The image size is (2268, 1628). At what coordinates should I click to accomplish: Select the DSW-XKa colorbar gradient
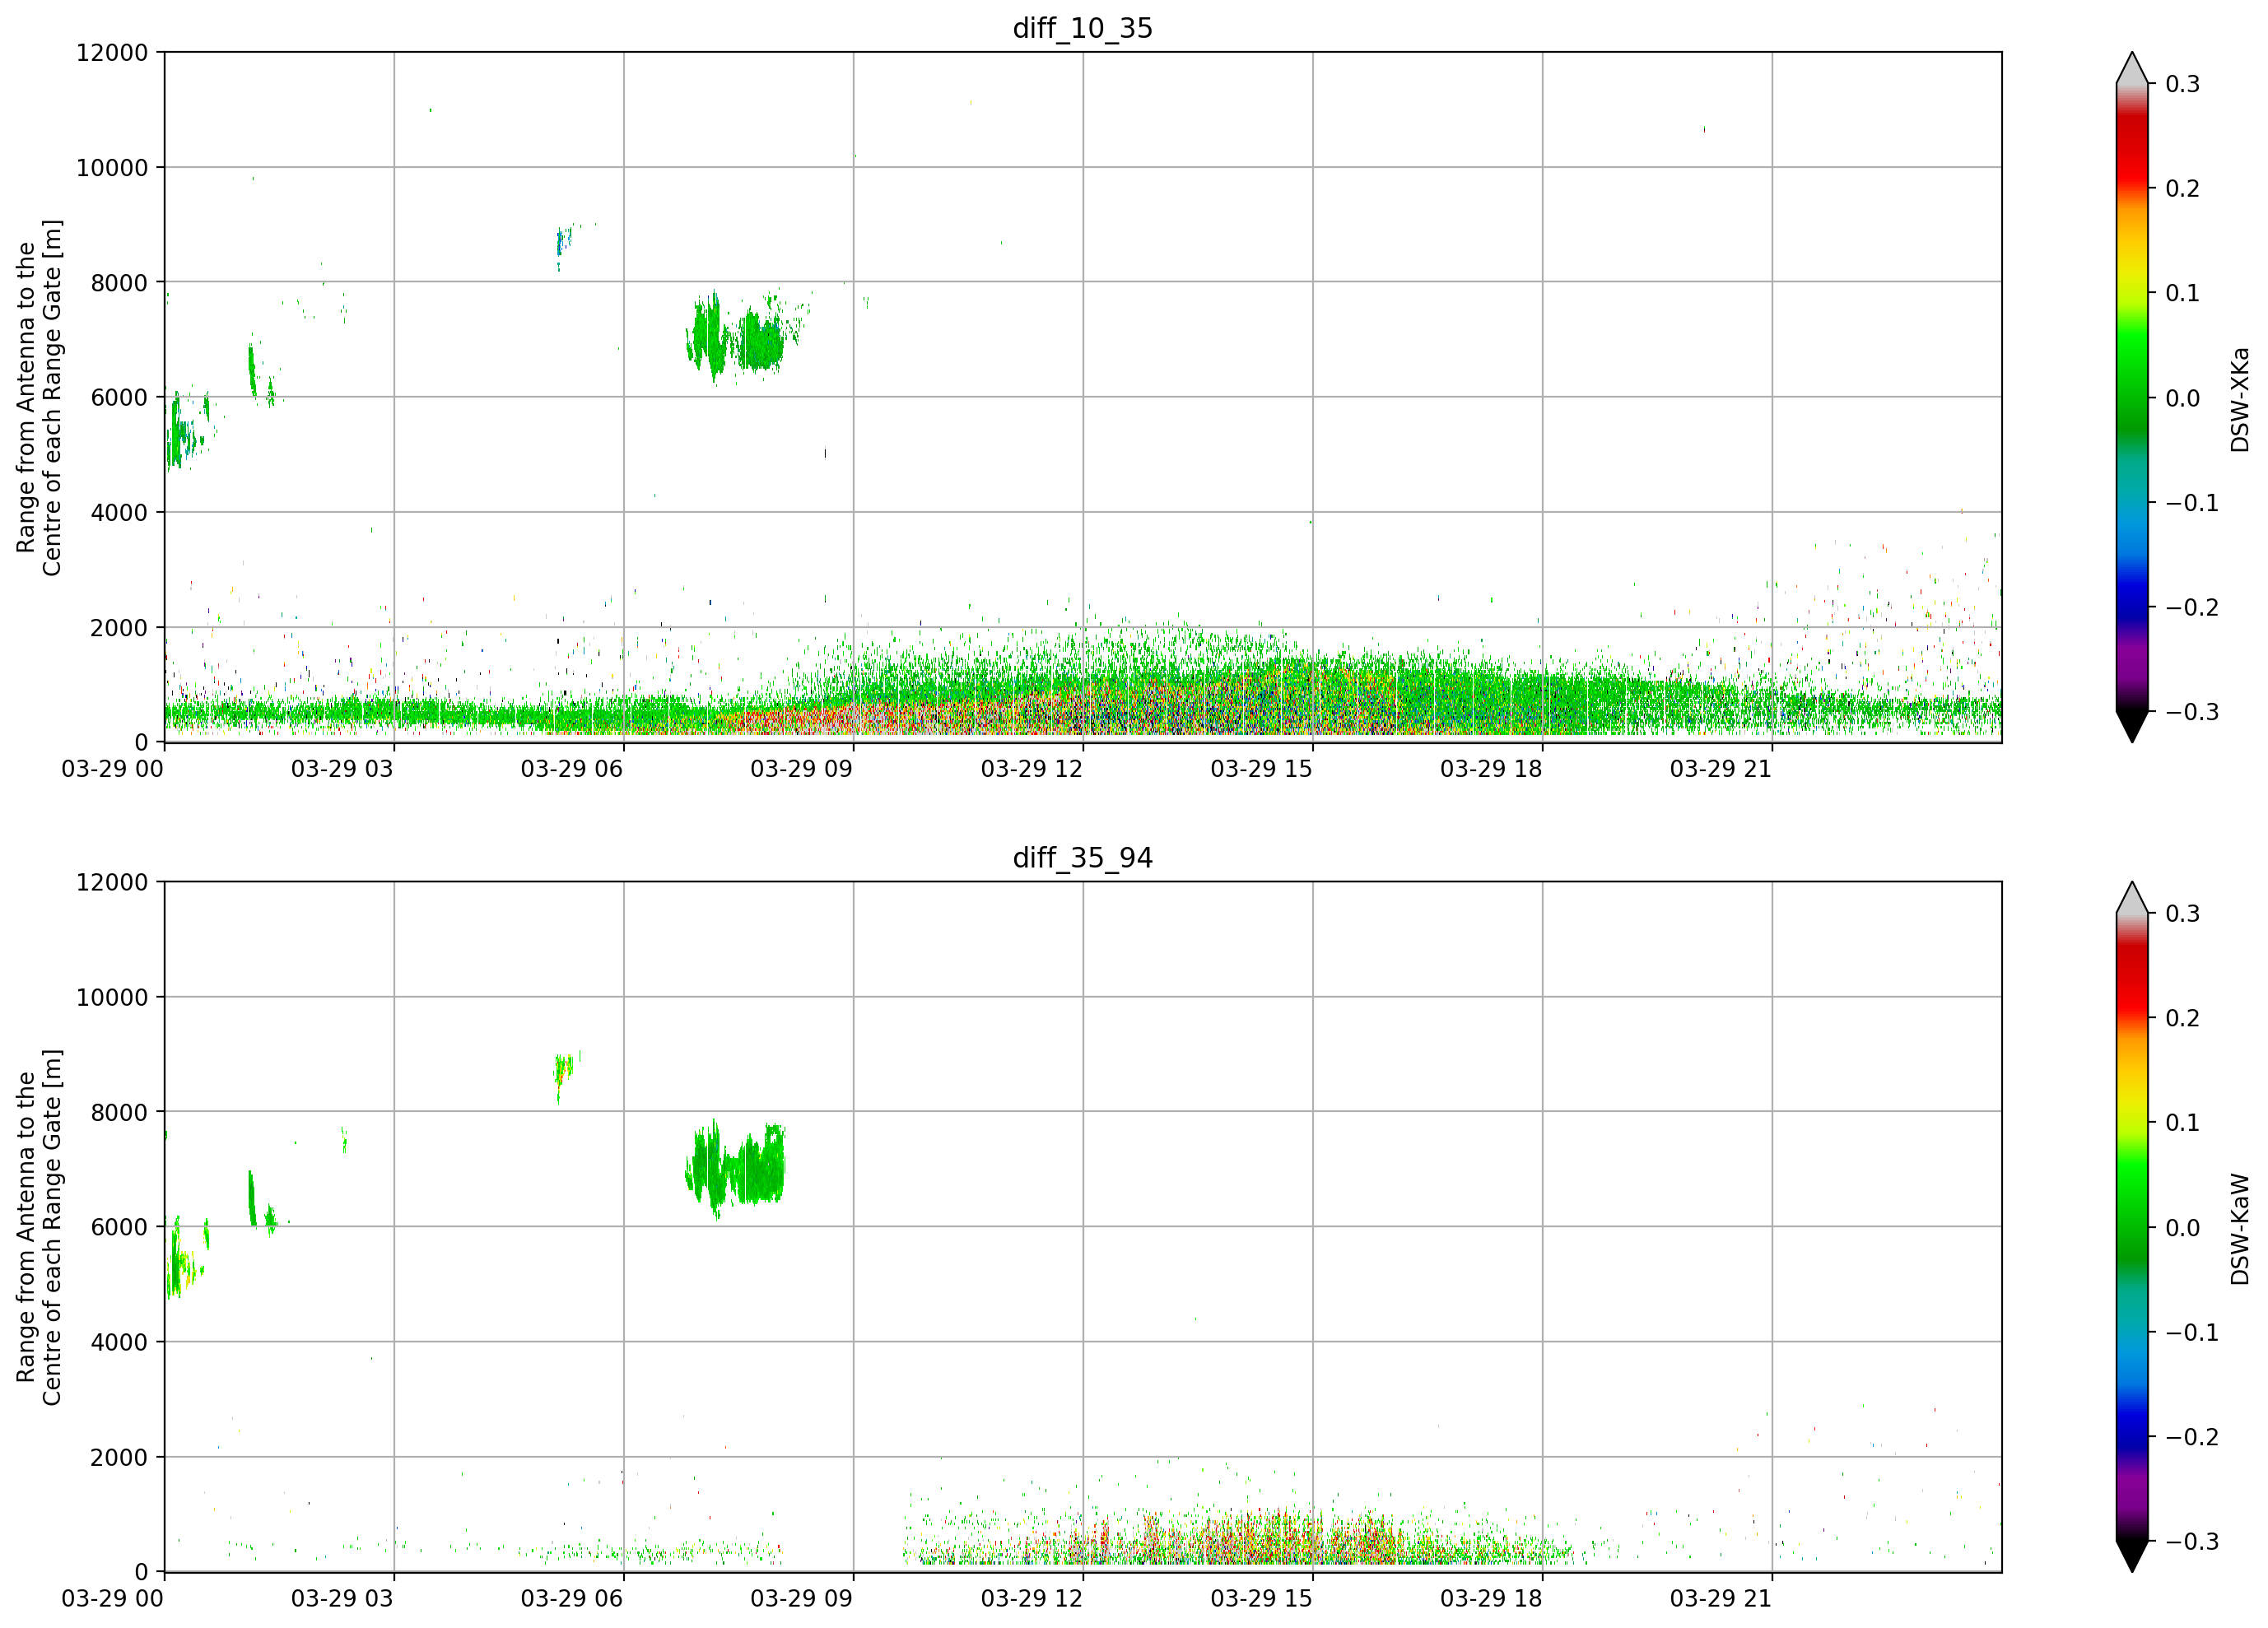tap(2132, 397)
